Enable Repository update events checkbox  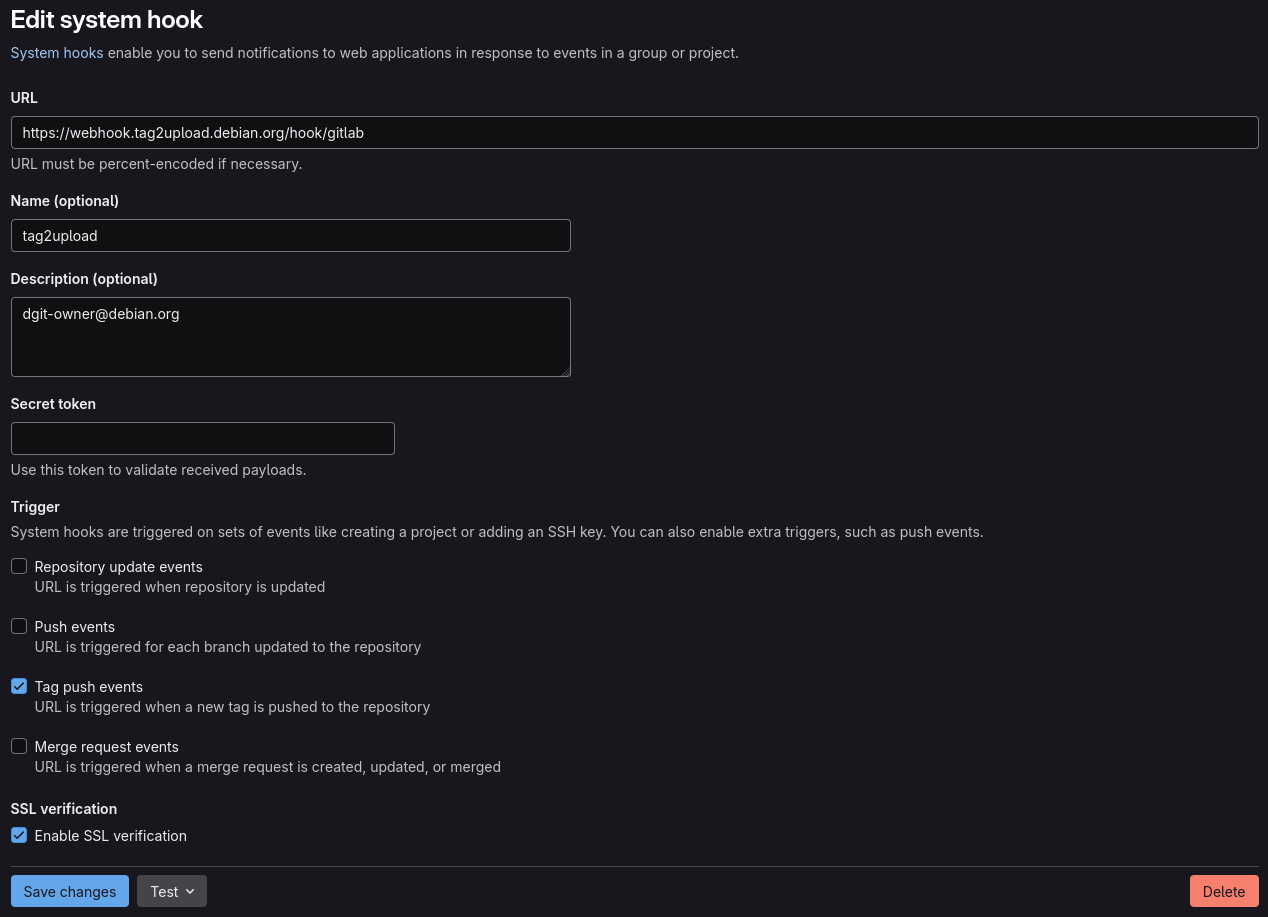pos(19,566)
